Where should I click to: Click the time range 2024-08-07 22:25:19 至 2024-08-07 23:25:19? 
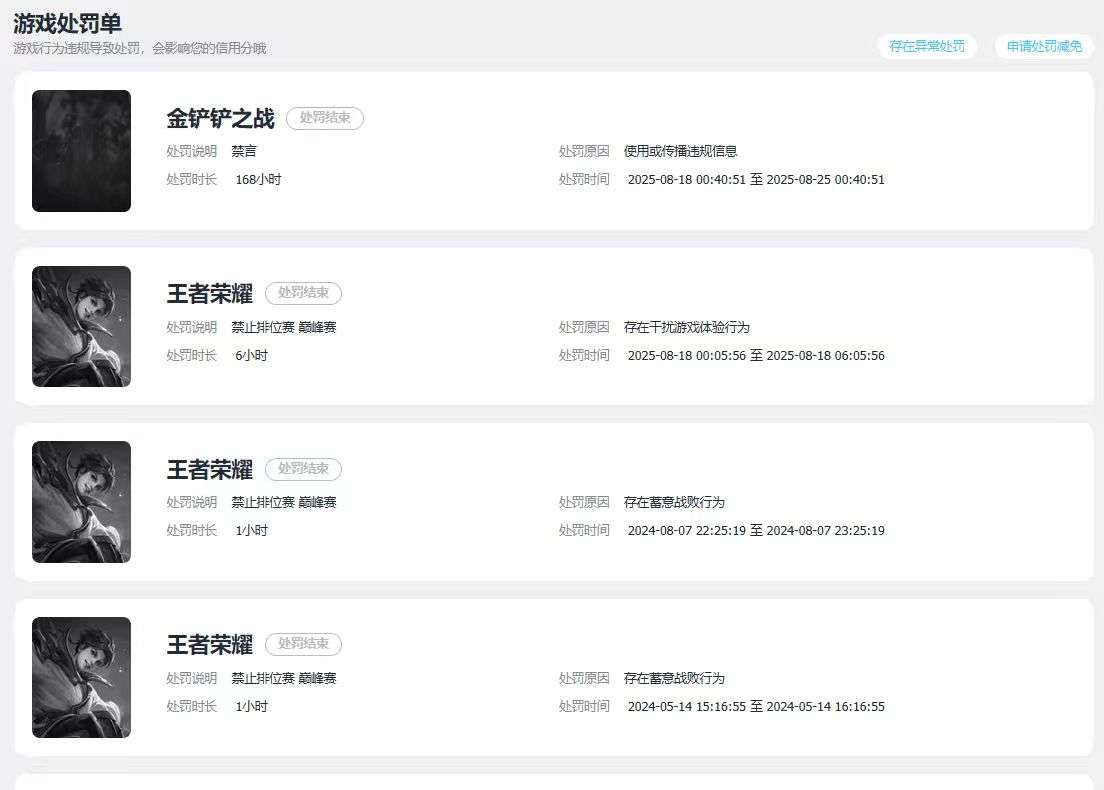[x=756, y=530]
